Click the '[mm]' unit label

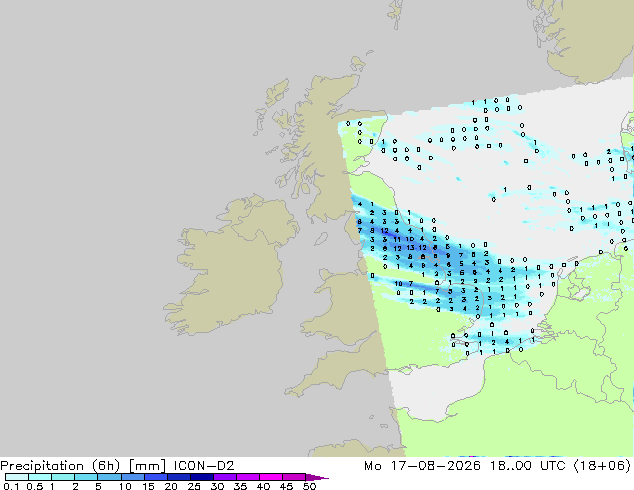(x=147, y=466)
